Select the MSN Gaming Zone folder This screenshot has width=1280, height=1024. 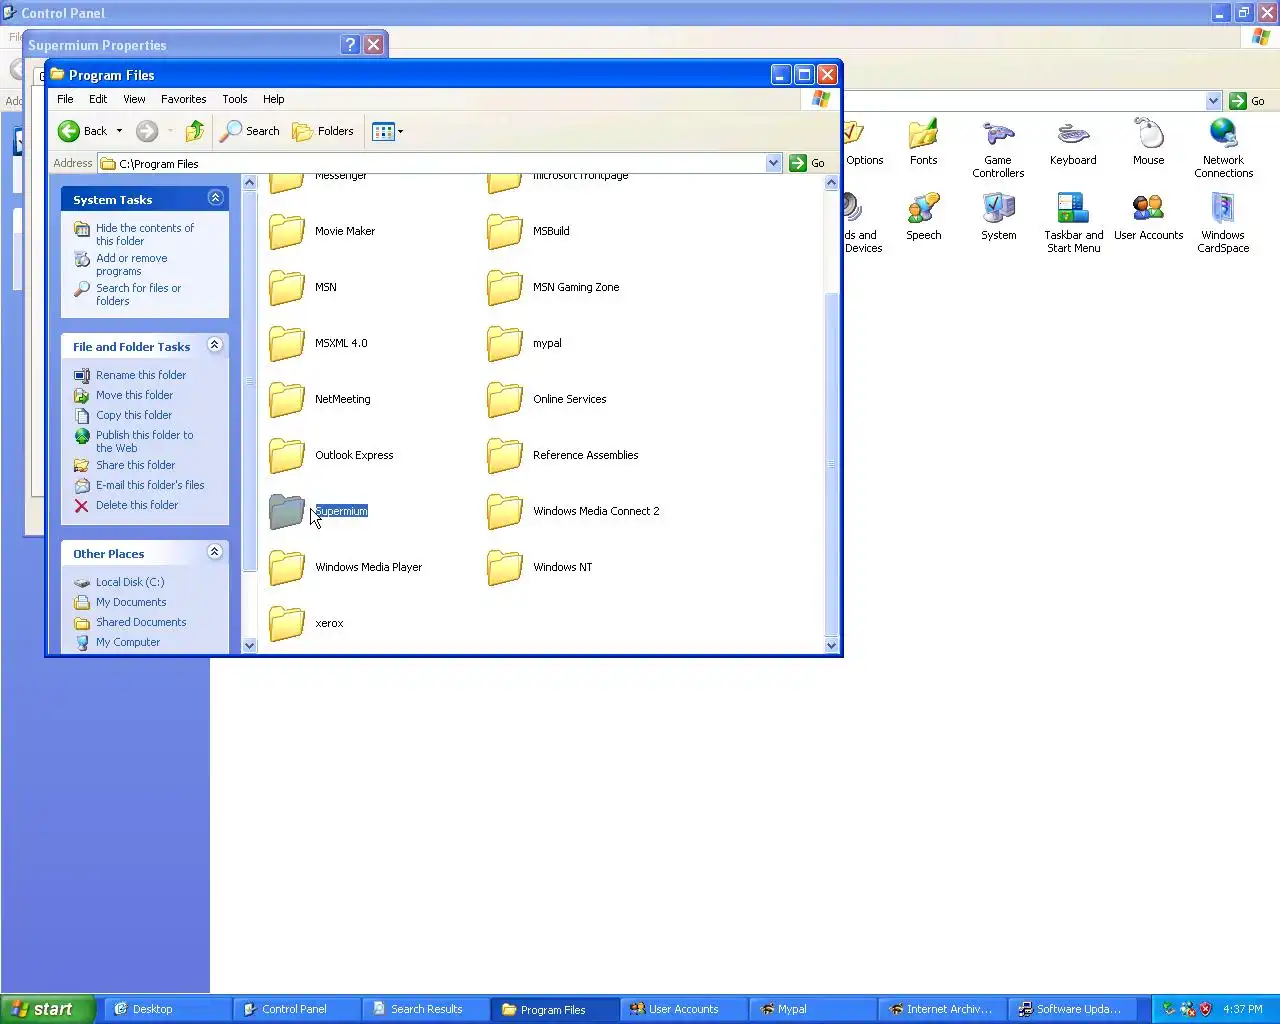tap(553, 287)
